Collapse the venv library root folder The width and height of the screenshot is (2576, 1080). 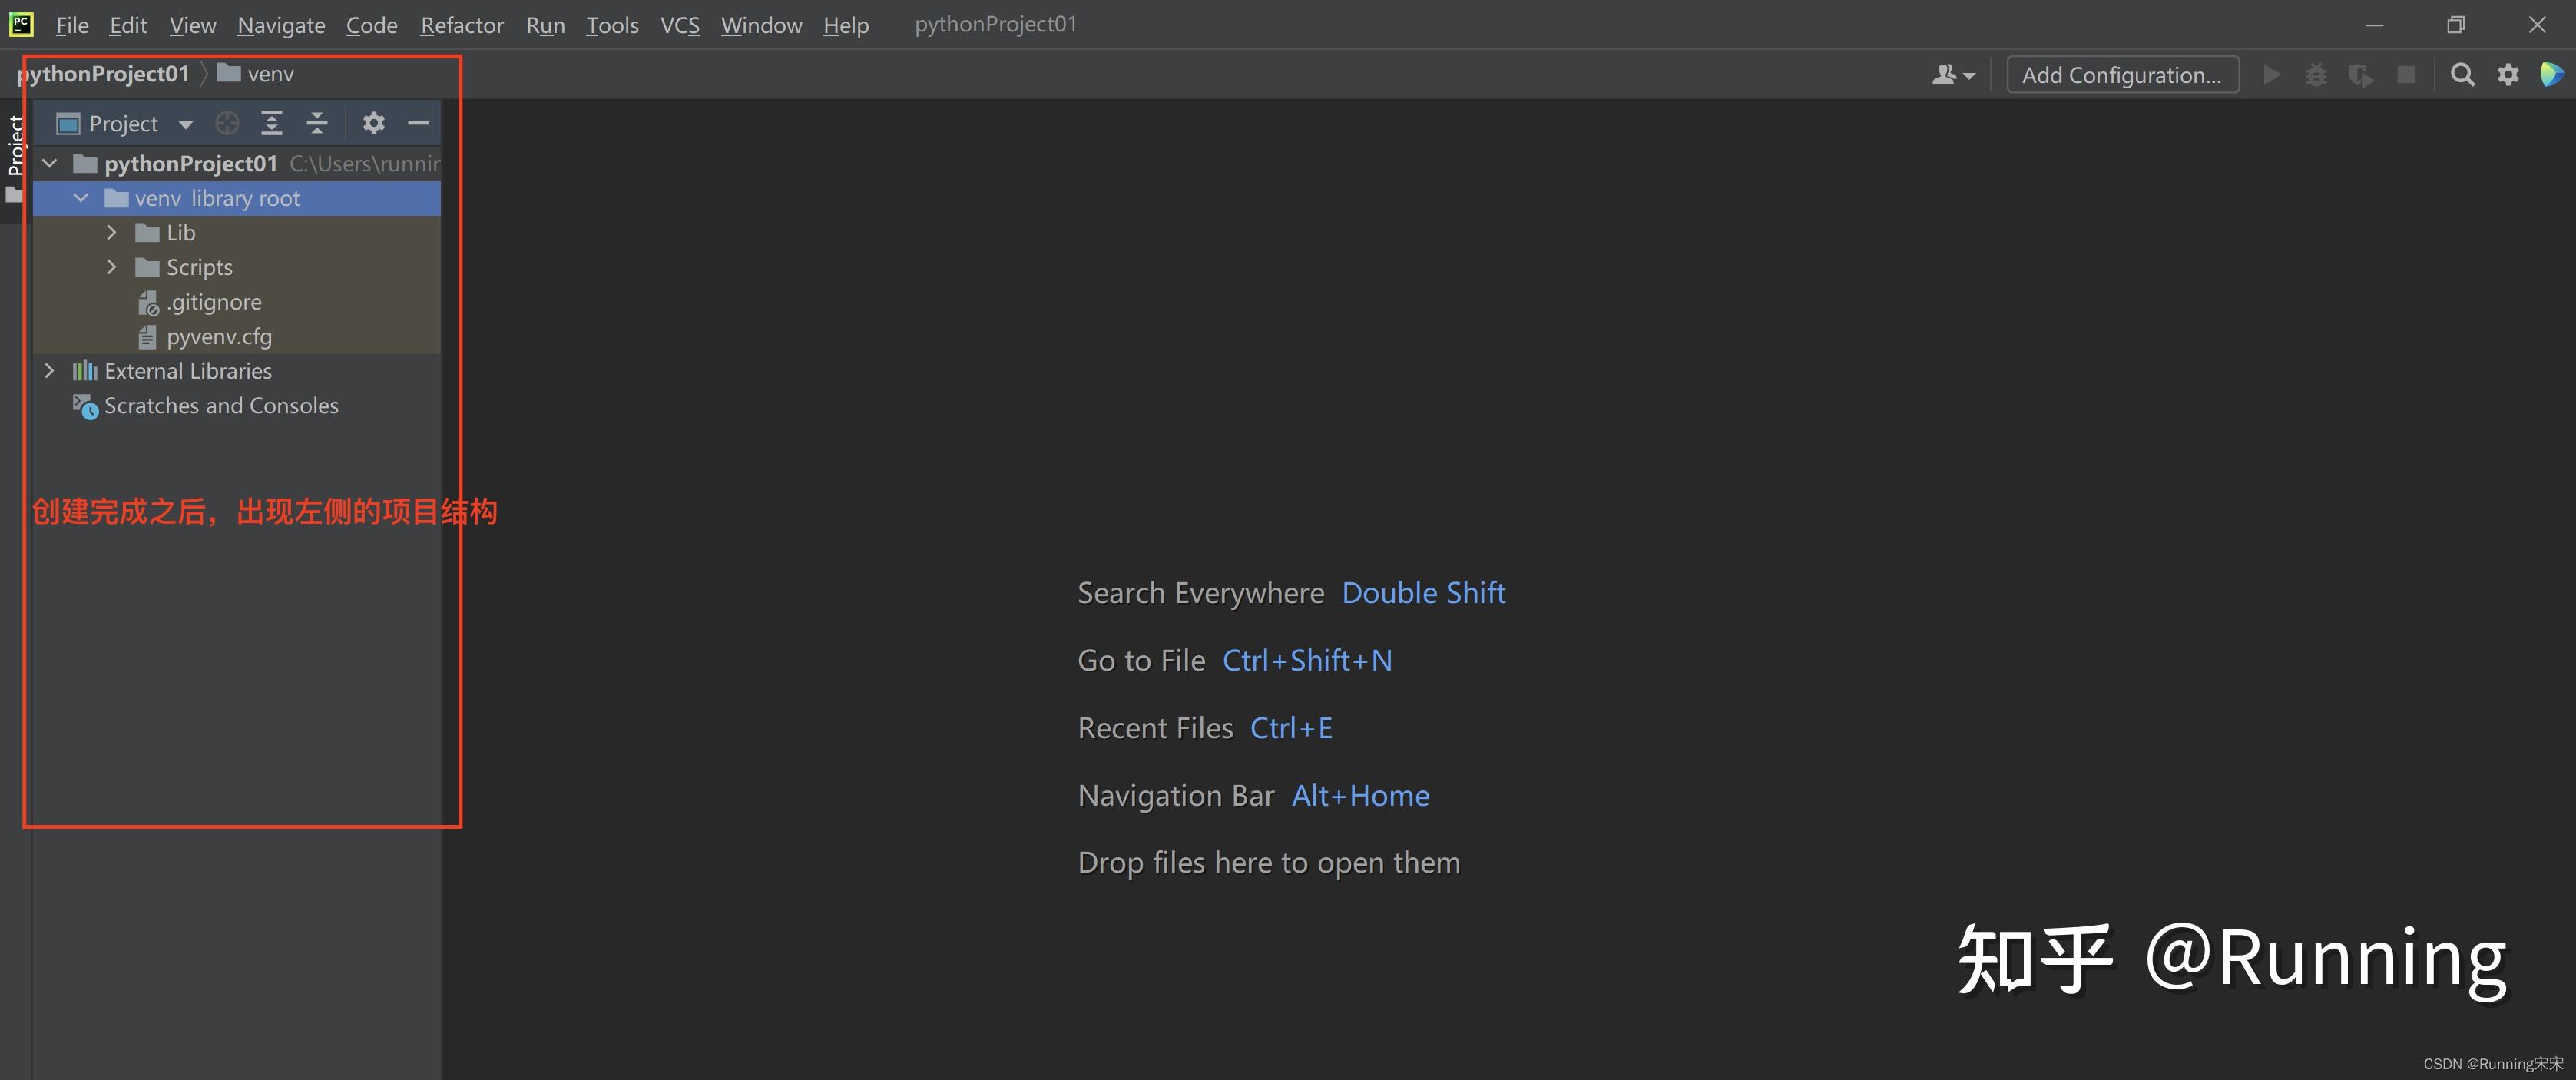click(x=81, y=198)
